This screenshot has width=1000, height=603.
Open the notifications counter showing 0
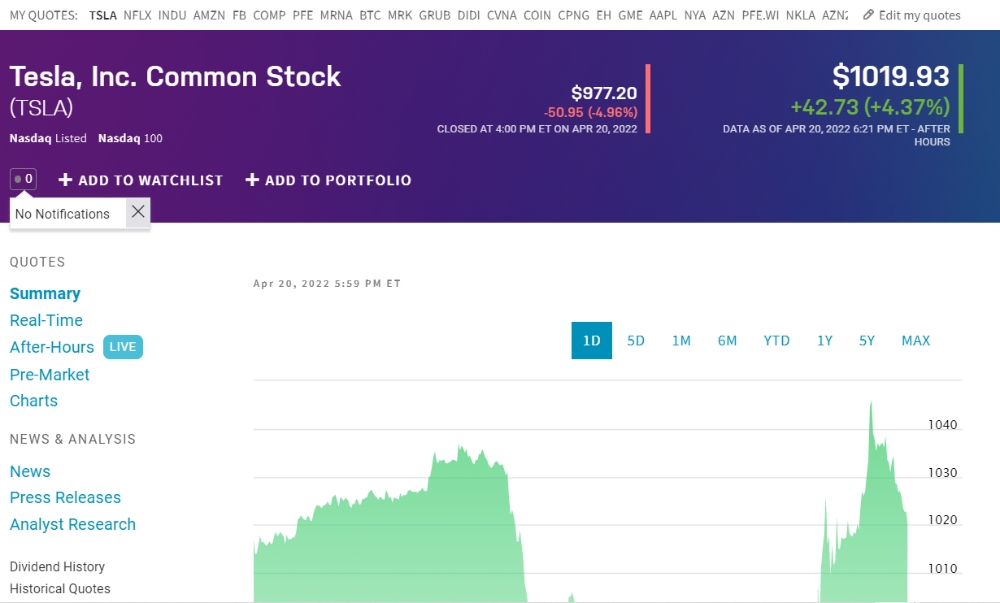(23, 179)
